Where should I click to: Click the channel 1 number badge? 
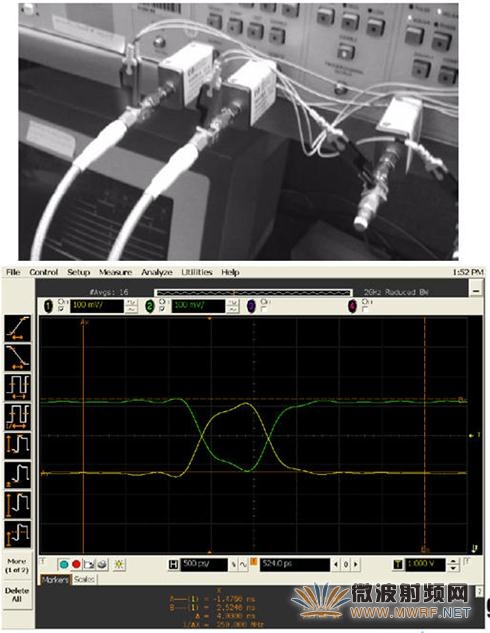[48, 306]
